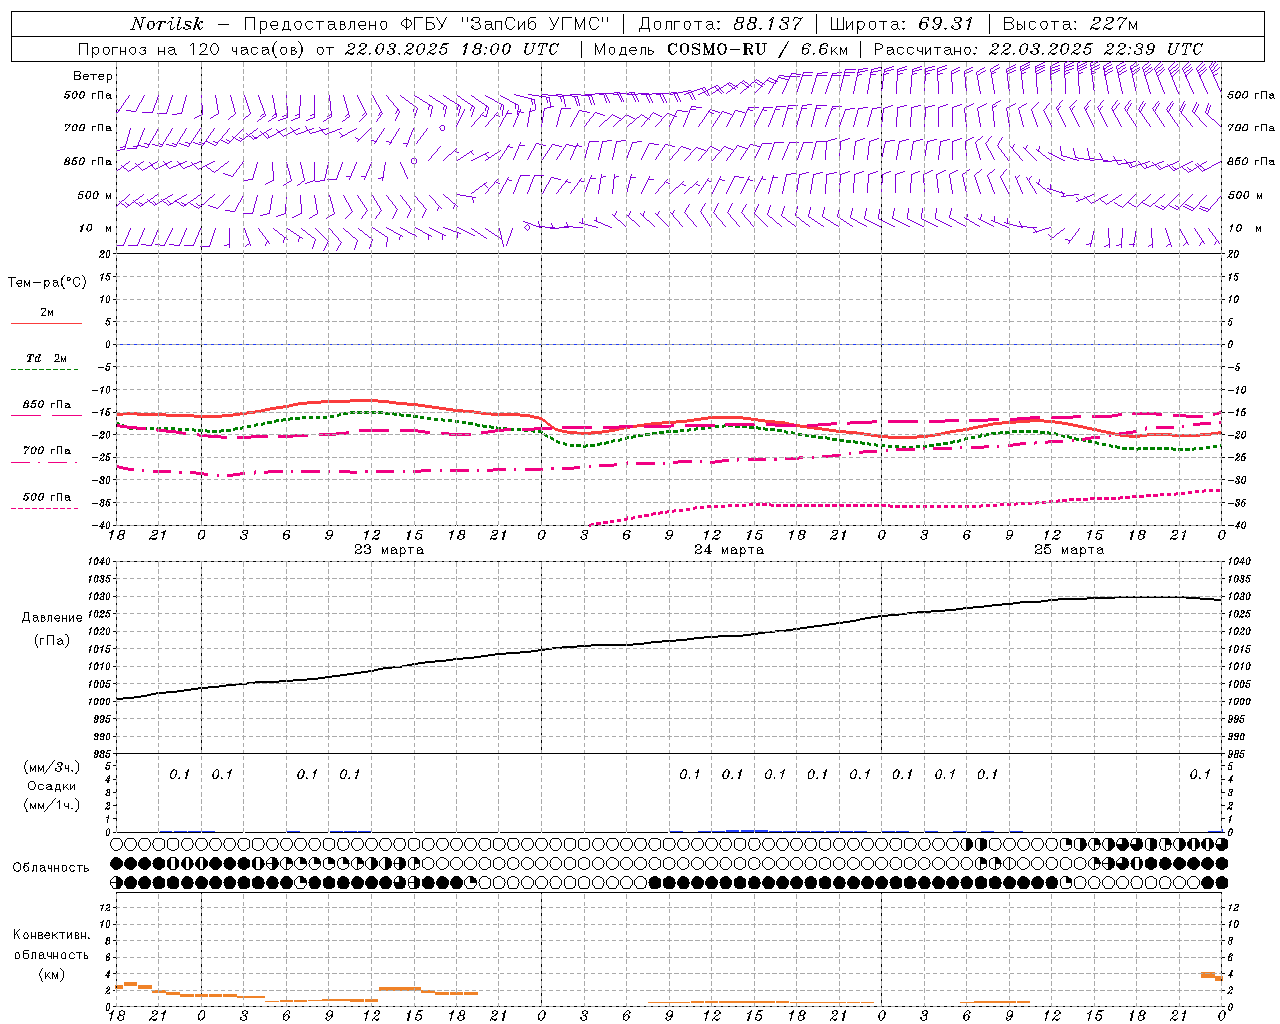Click the '500 гПа' temperature legend entry
This screenshot has height=1024, width=1280.
(46, 497)
